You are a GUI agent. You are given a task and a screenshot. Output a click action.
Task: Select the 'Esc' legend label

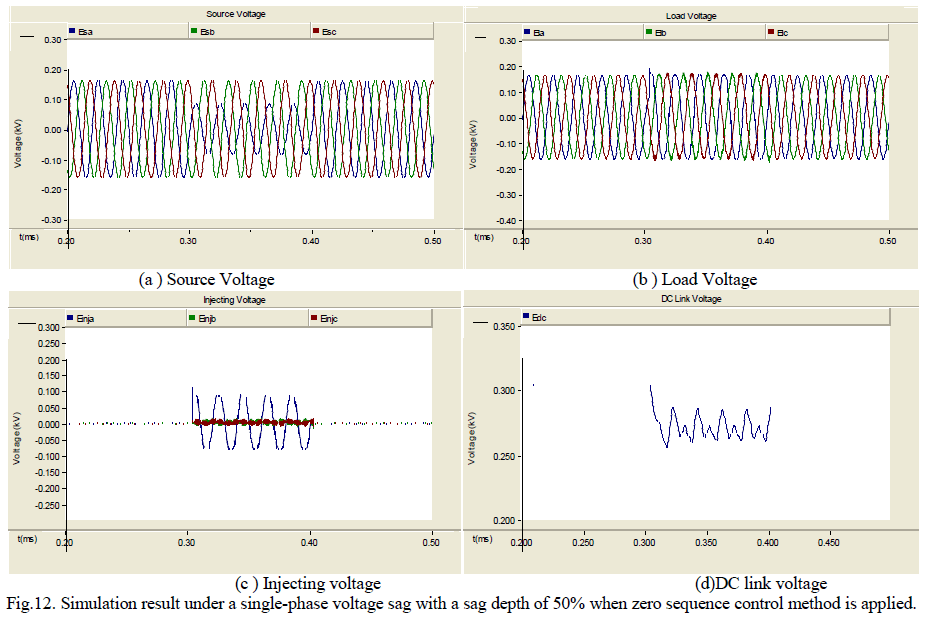[329, 32]
